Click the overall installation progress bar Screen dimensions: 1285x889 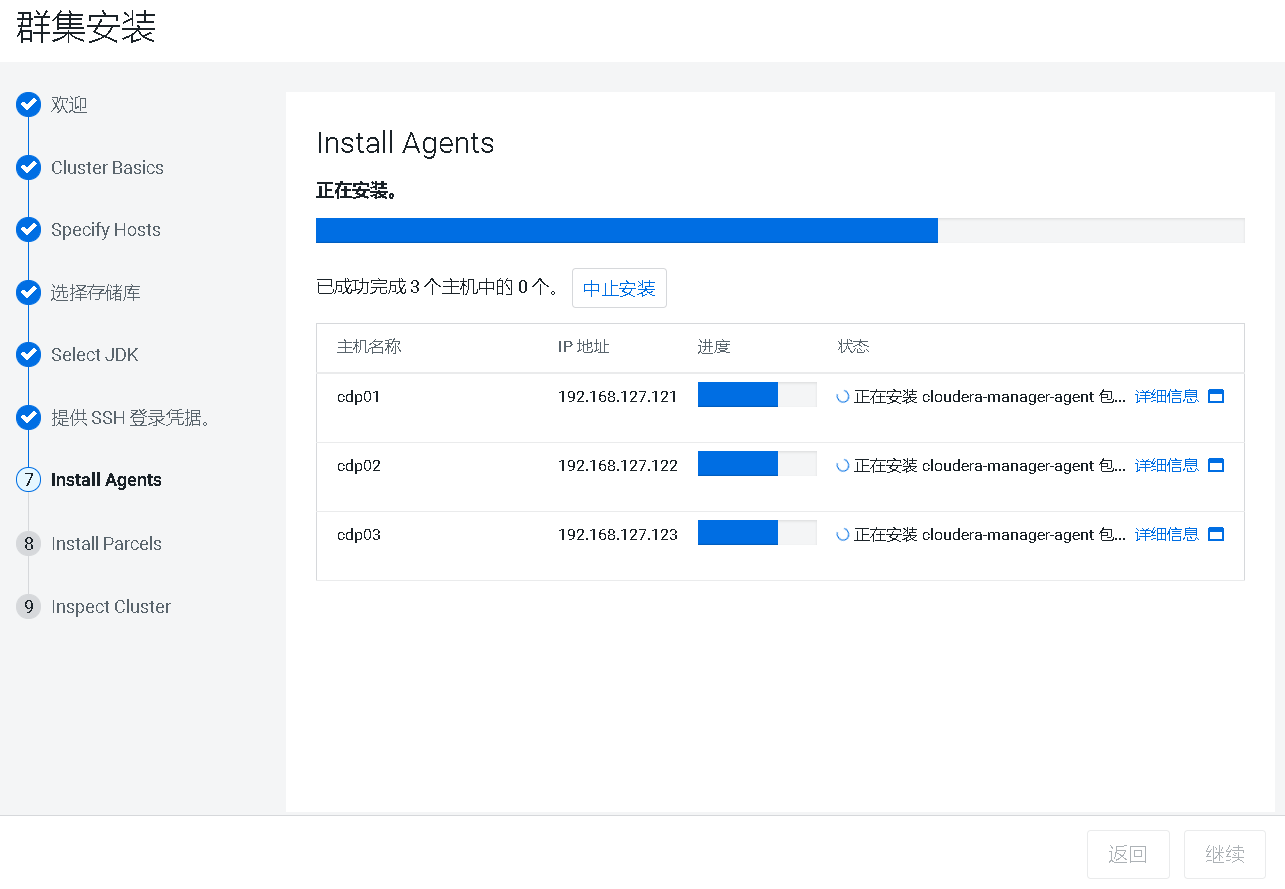780,231
